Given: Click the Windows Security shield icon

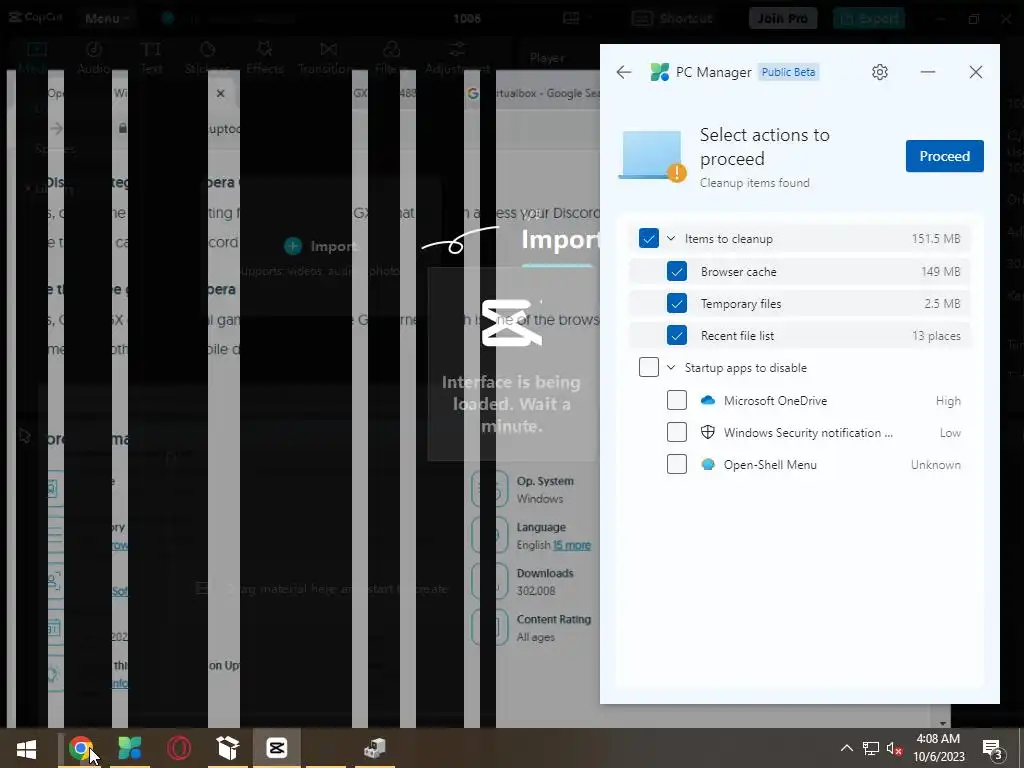Looking at the screenshot, I should click(x=707, y=432).
